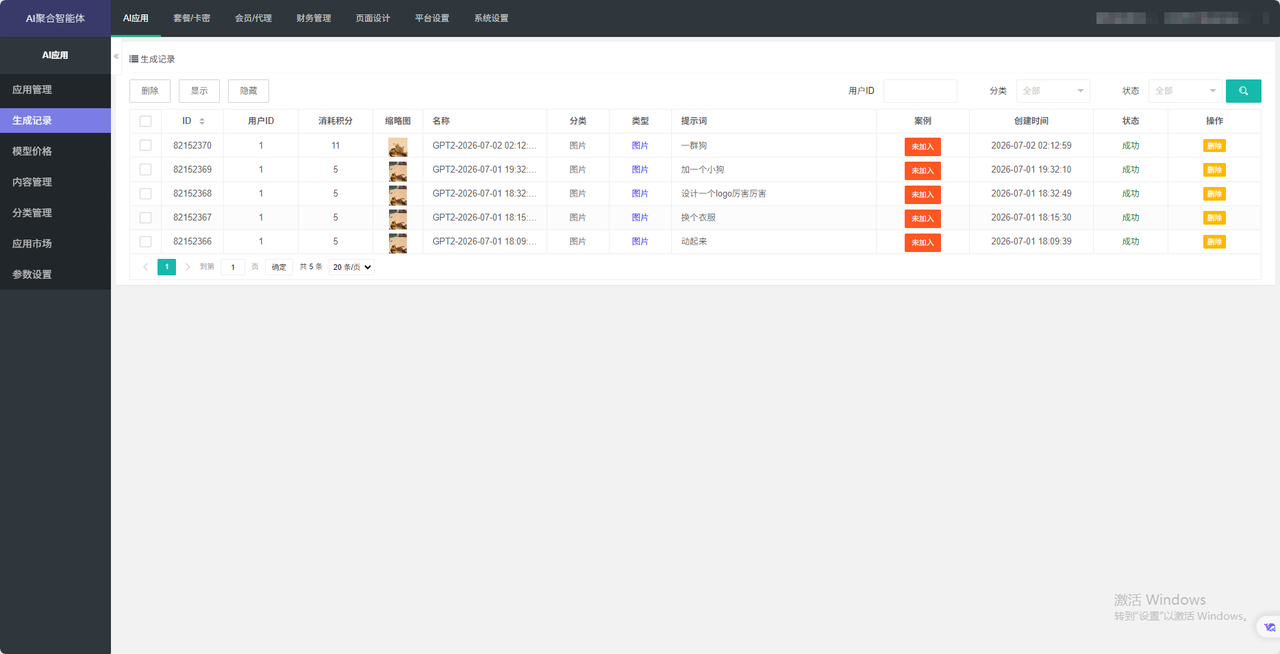Open the 分类 filter dropdown
Screen dimensions: 1280x654
(x=1053, y=91)
